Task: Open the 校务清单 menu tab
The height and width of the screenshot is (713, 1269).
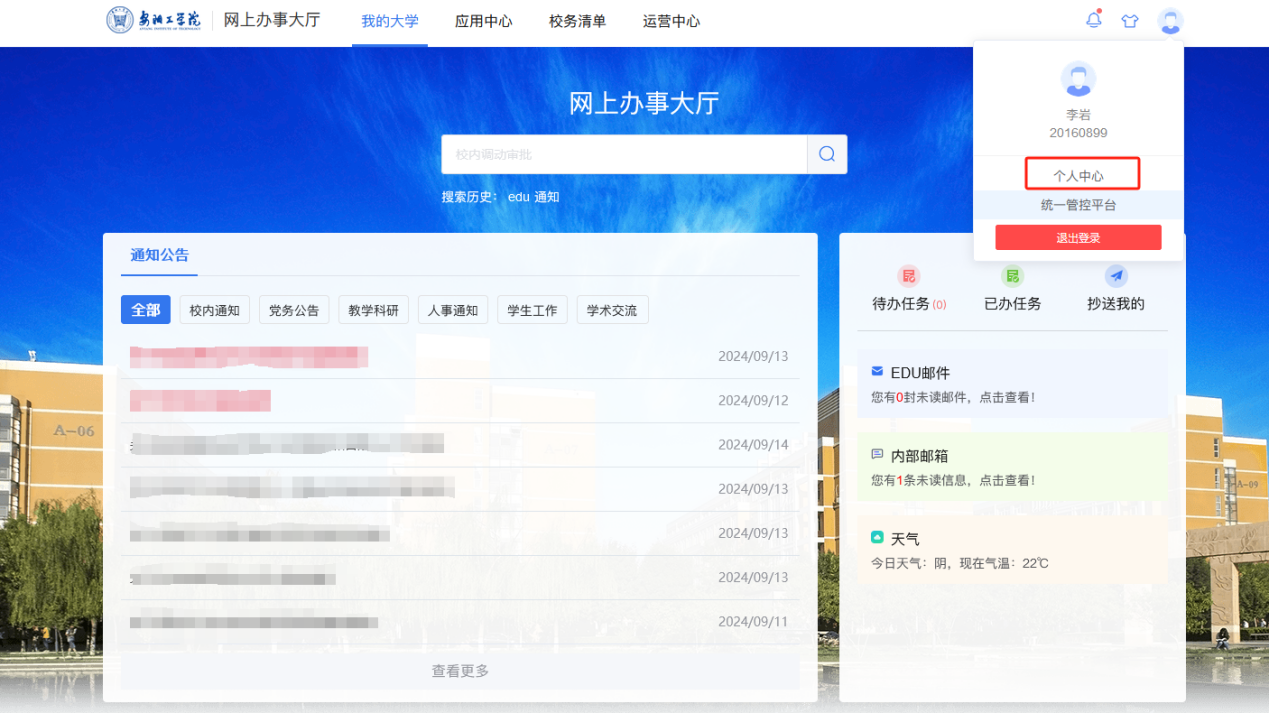Action: tap(577, 21)
